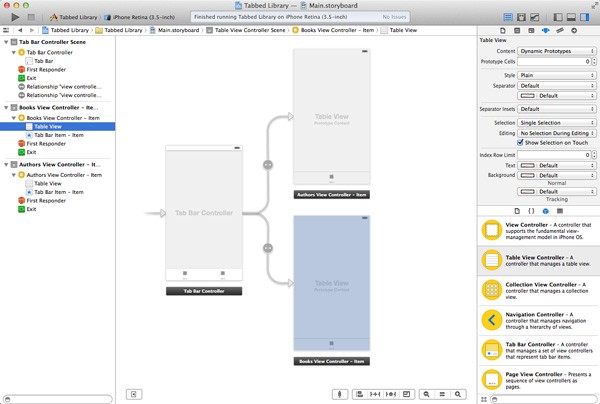
Task: Open the Separator color swatch dropdown
Action: [x=557, y=96]
